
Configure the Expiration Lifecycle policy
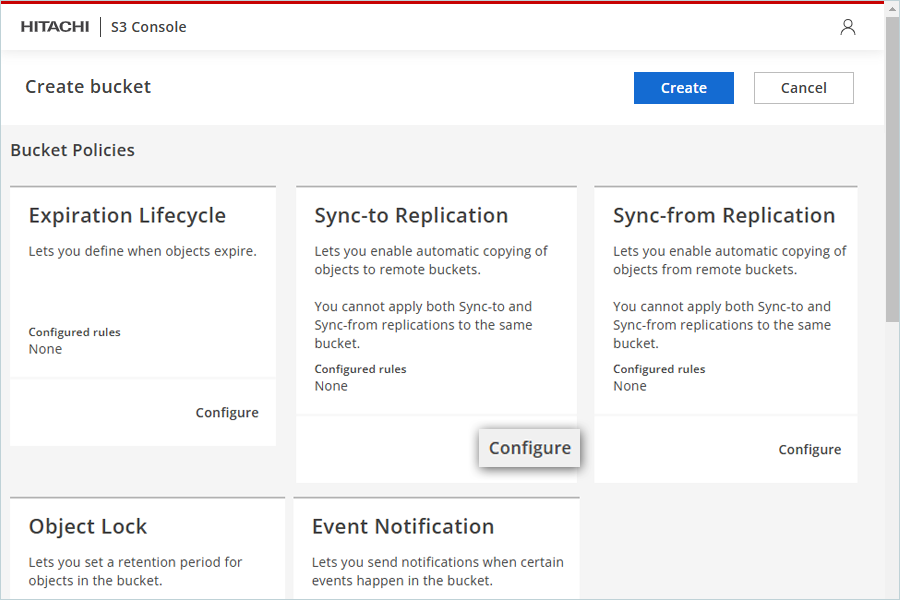click(227, 412)
